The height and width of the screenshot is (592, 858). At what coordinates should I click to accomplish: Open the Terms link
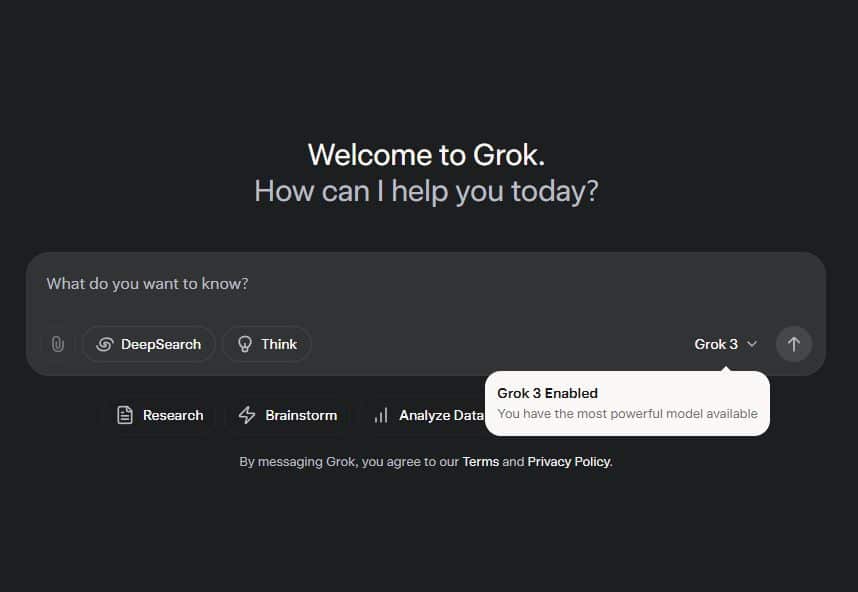(480, 462)
